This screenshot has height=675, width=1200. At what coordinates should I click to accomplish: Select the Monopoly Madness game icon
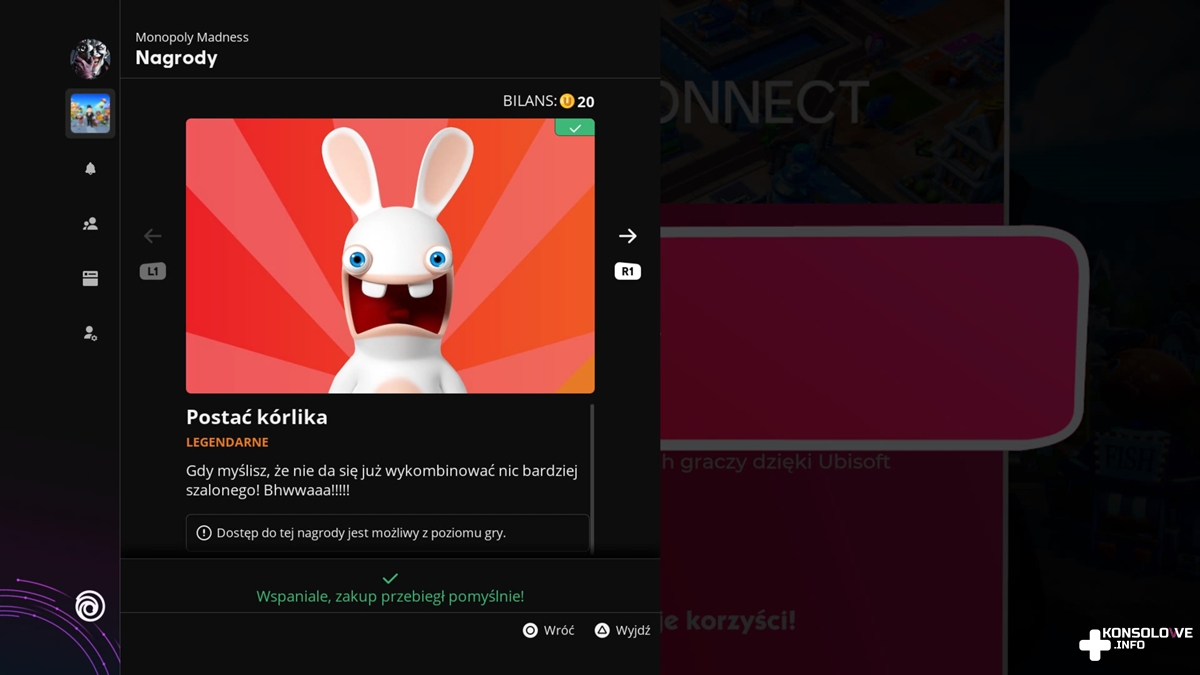90,113
